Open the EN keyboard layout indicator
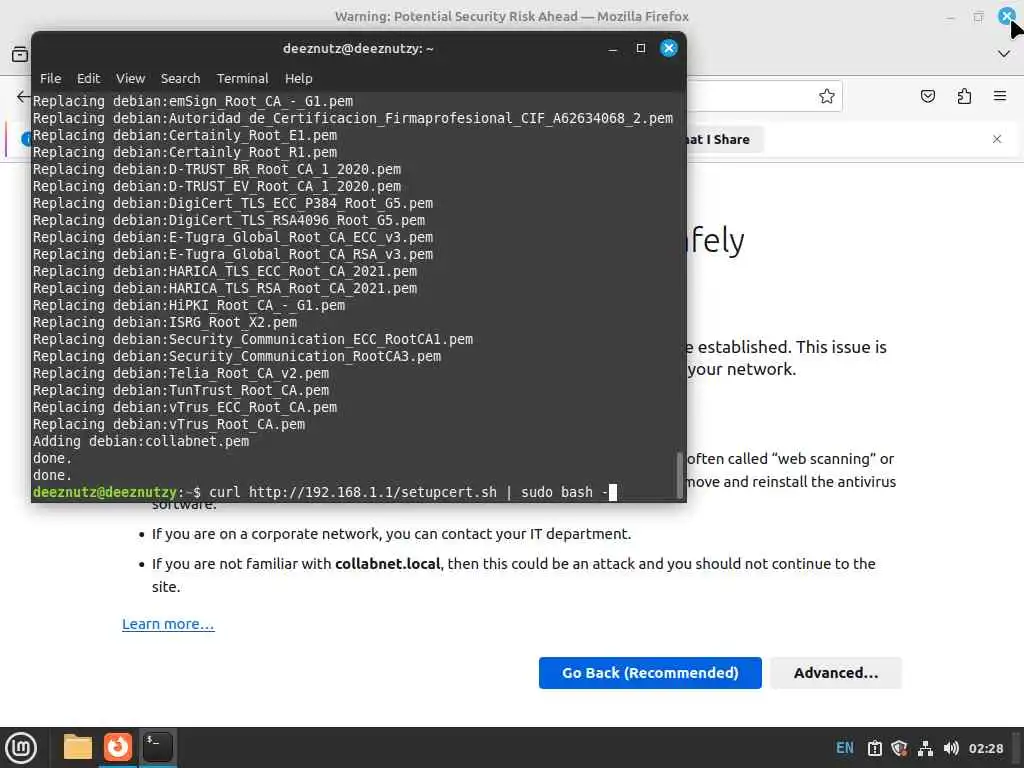 point(844,748)
